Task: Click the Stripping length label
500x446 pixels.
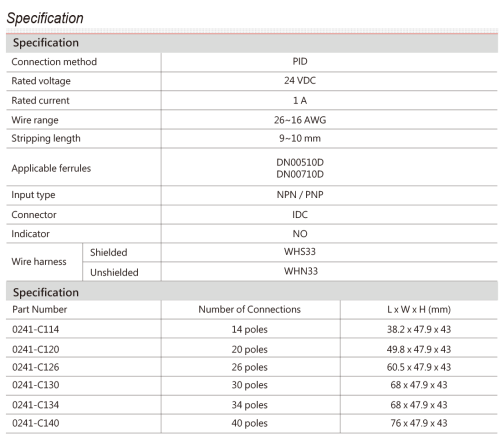Action: pos(46,138)
